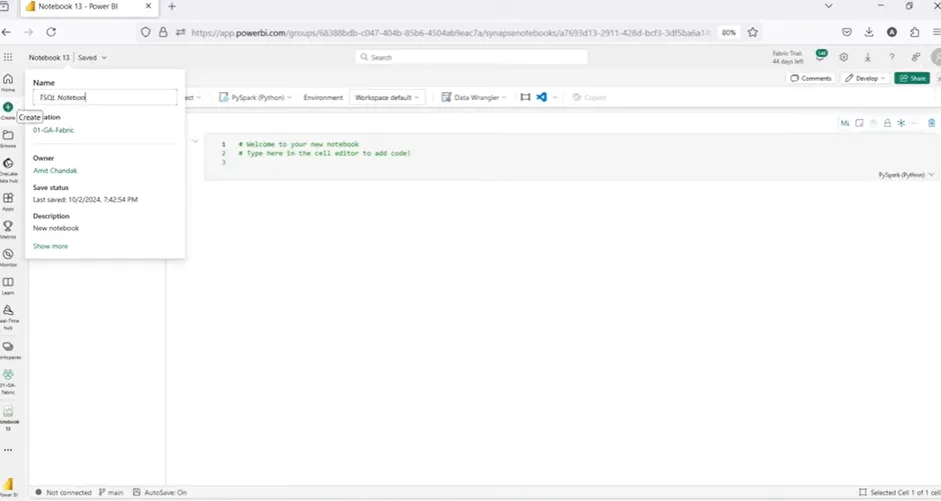This screenshot has height=501, width=941.
Task: Expand Data Wrangler dropdown
Action: click(x=474, y=97)
